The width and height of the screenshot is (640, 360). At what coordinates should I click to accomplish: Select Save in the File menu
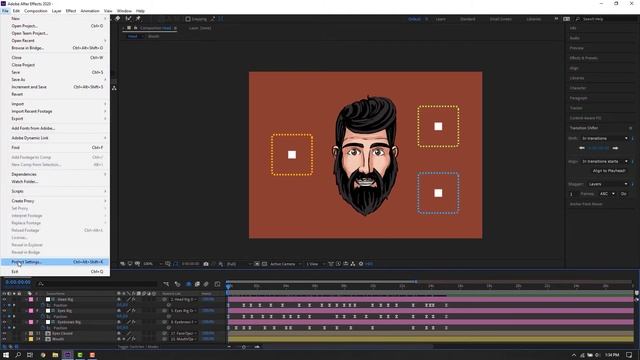(x=55, y=72)
